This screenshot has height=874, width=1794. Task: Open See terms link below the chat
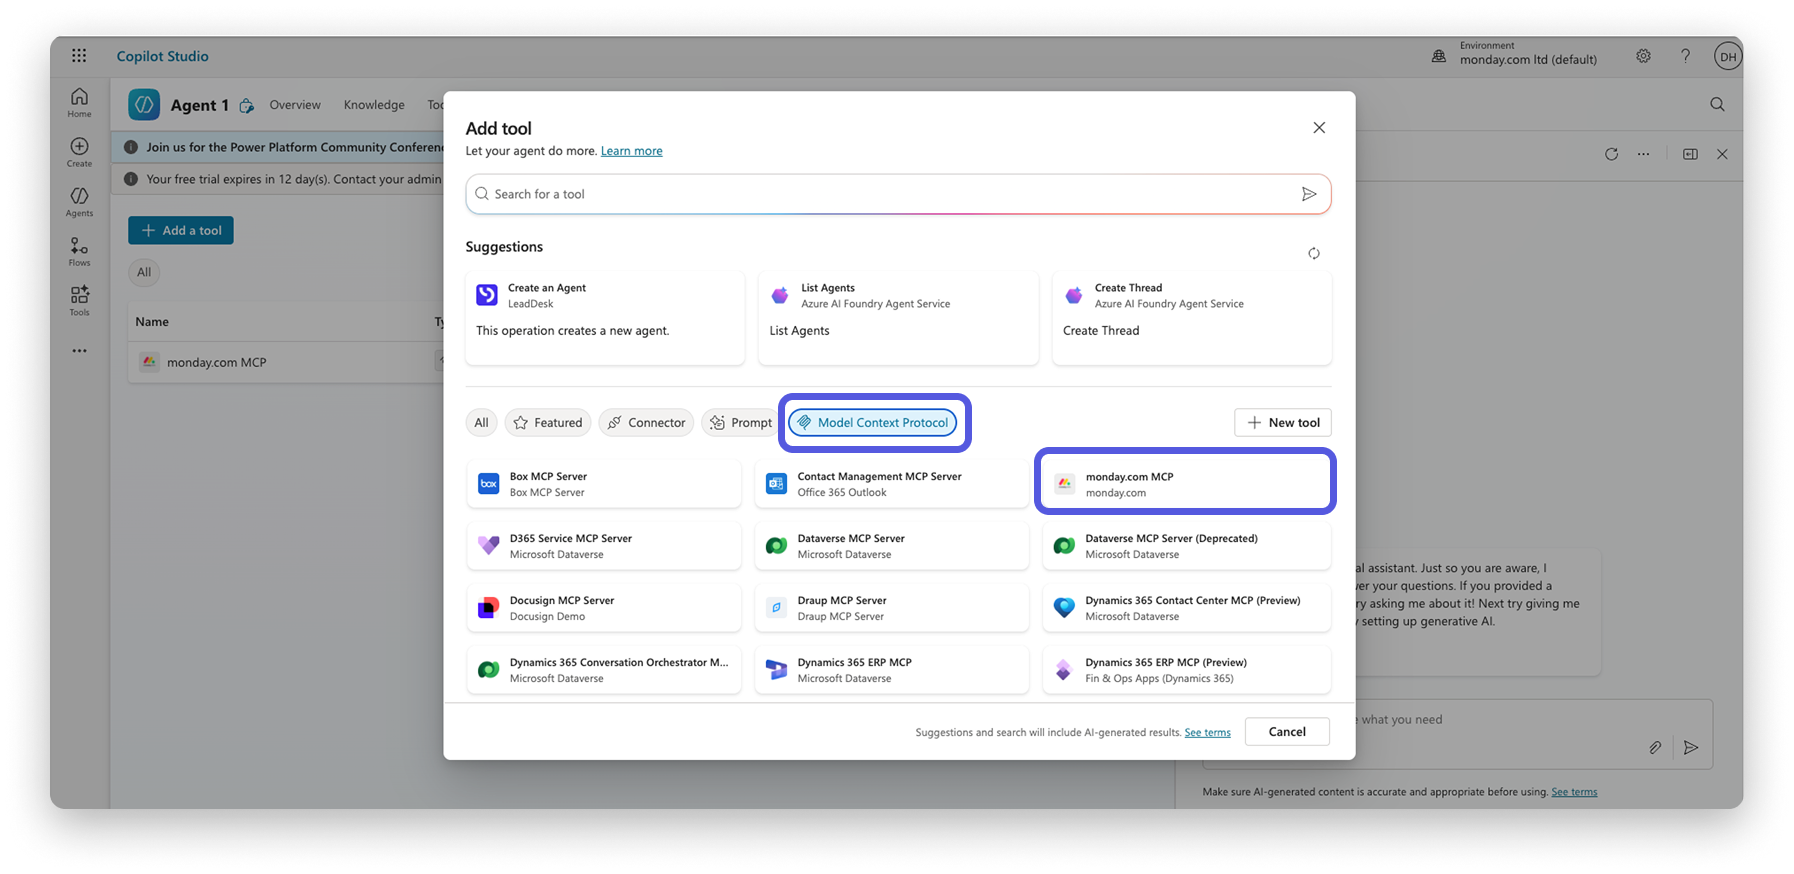tap(1574, 792)
